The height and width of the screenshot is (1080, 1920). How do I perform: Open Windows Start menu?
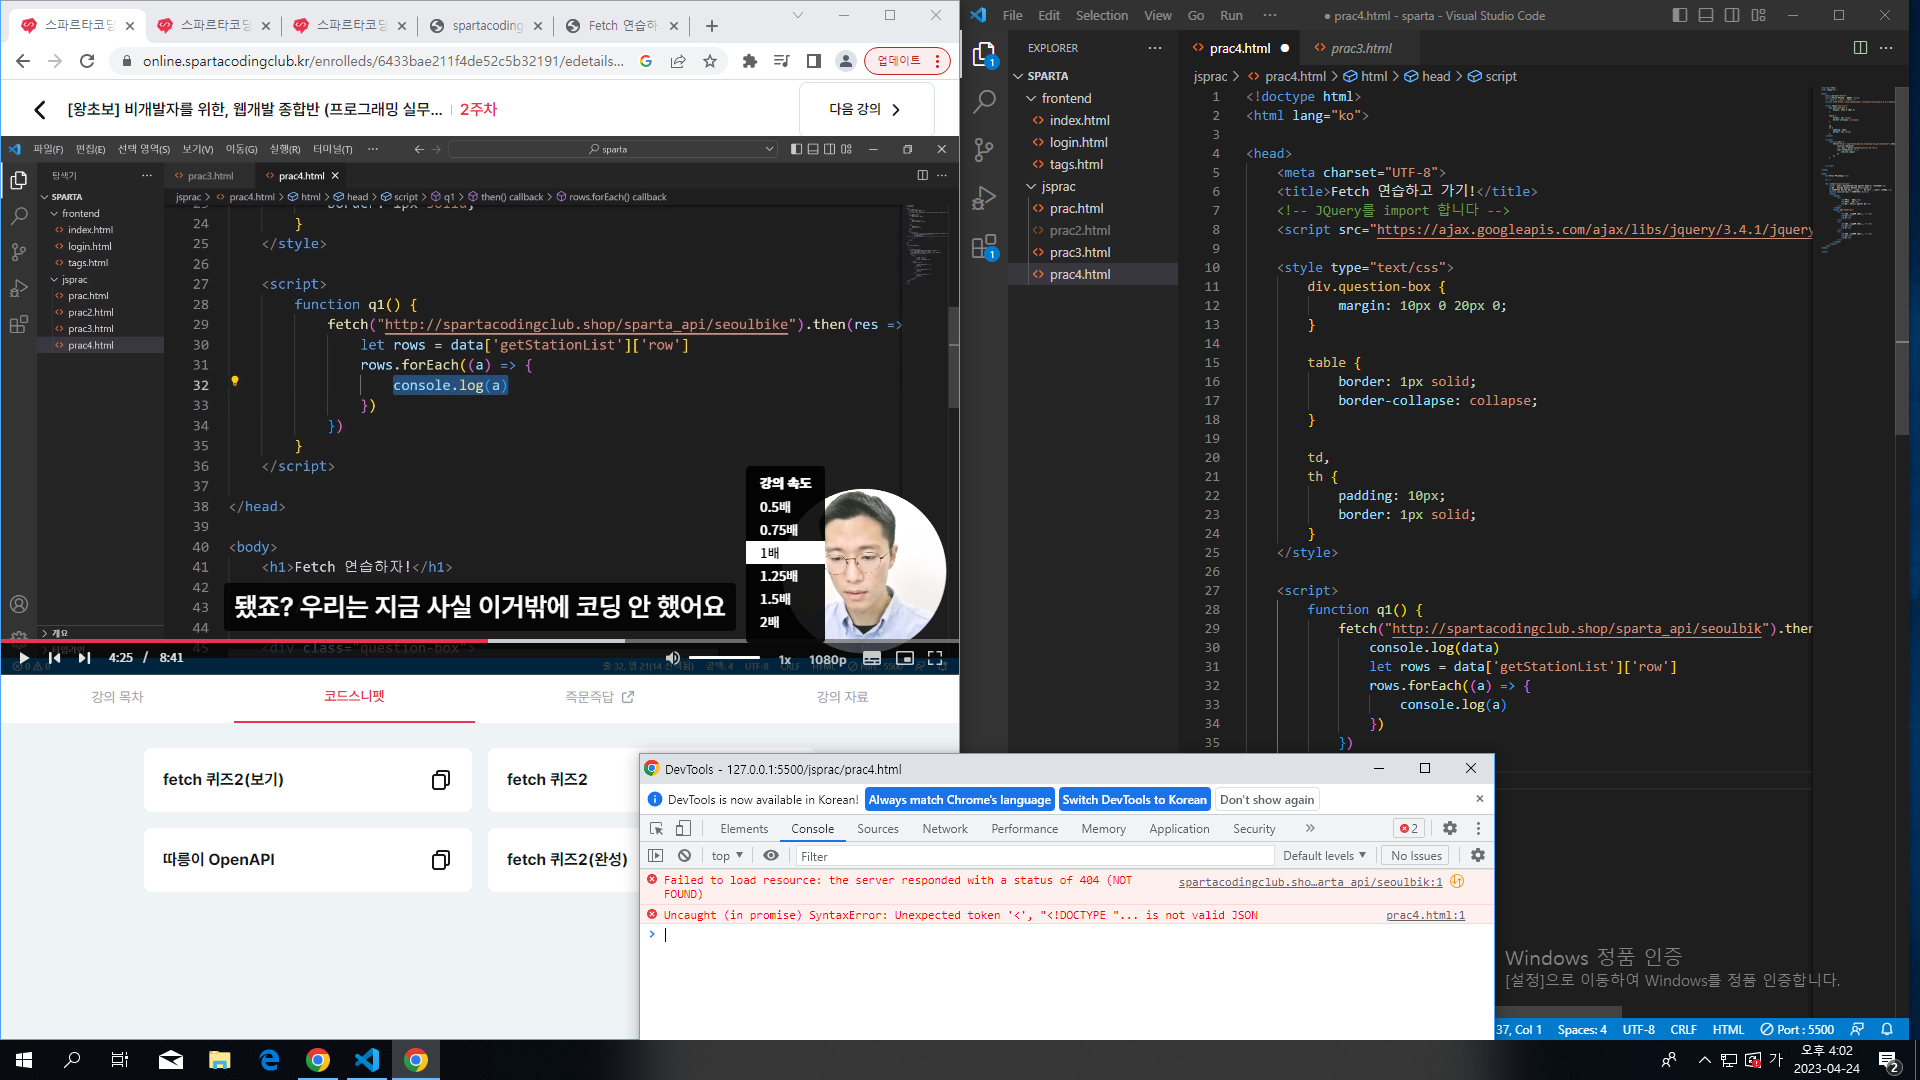tap(24, 1060)
